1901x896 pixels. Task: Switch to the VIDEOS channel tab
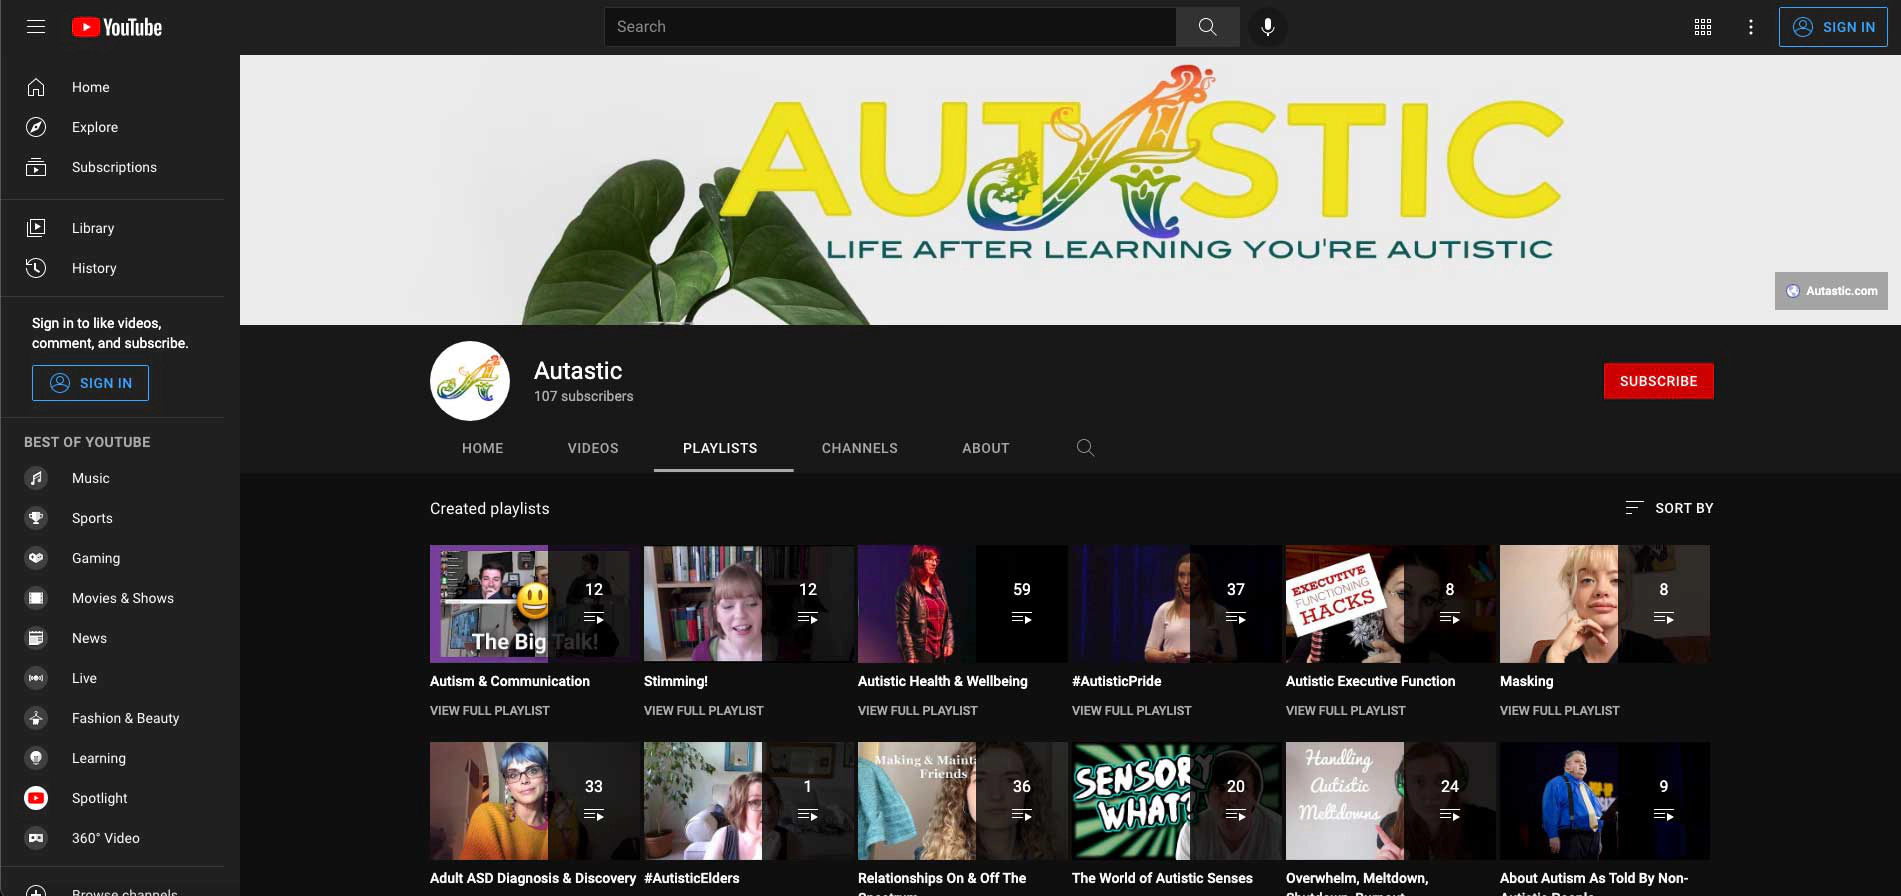tap(593, 448)
